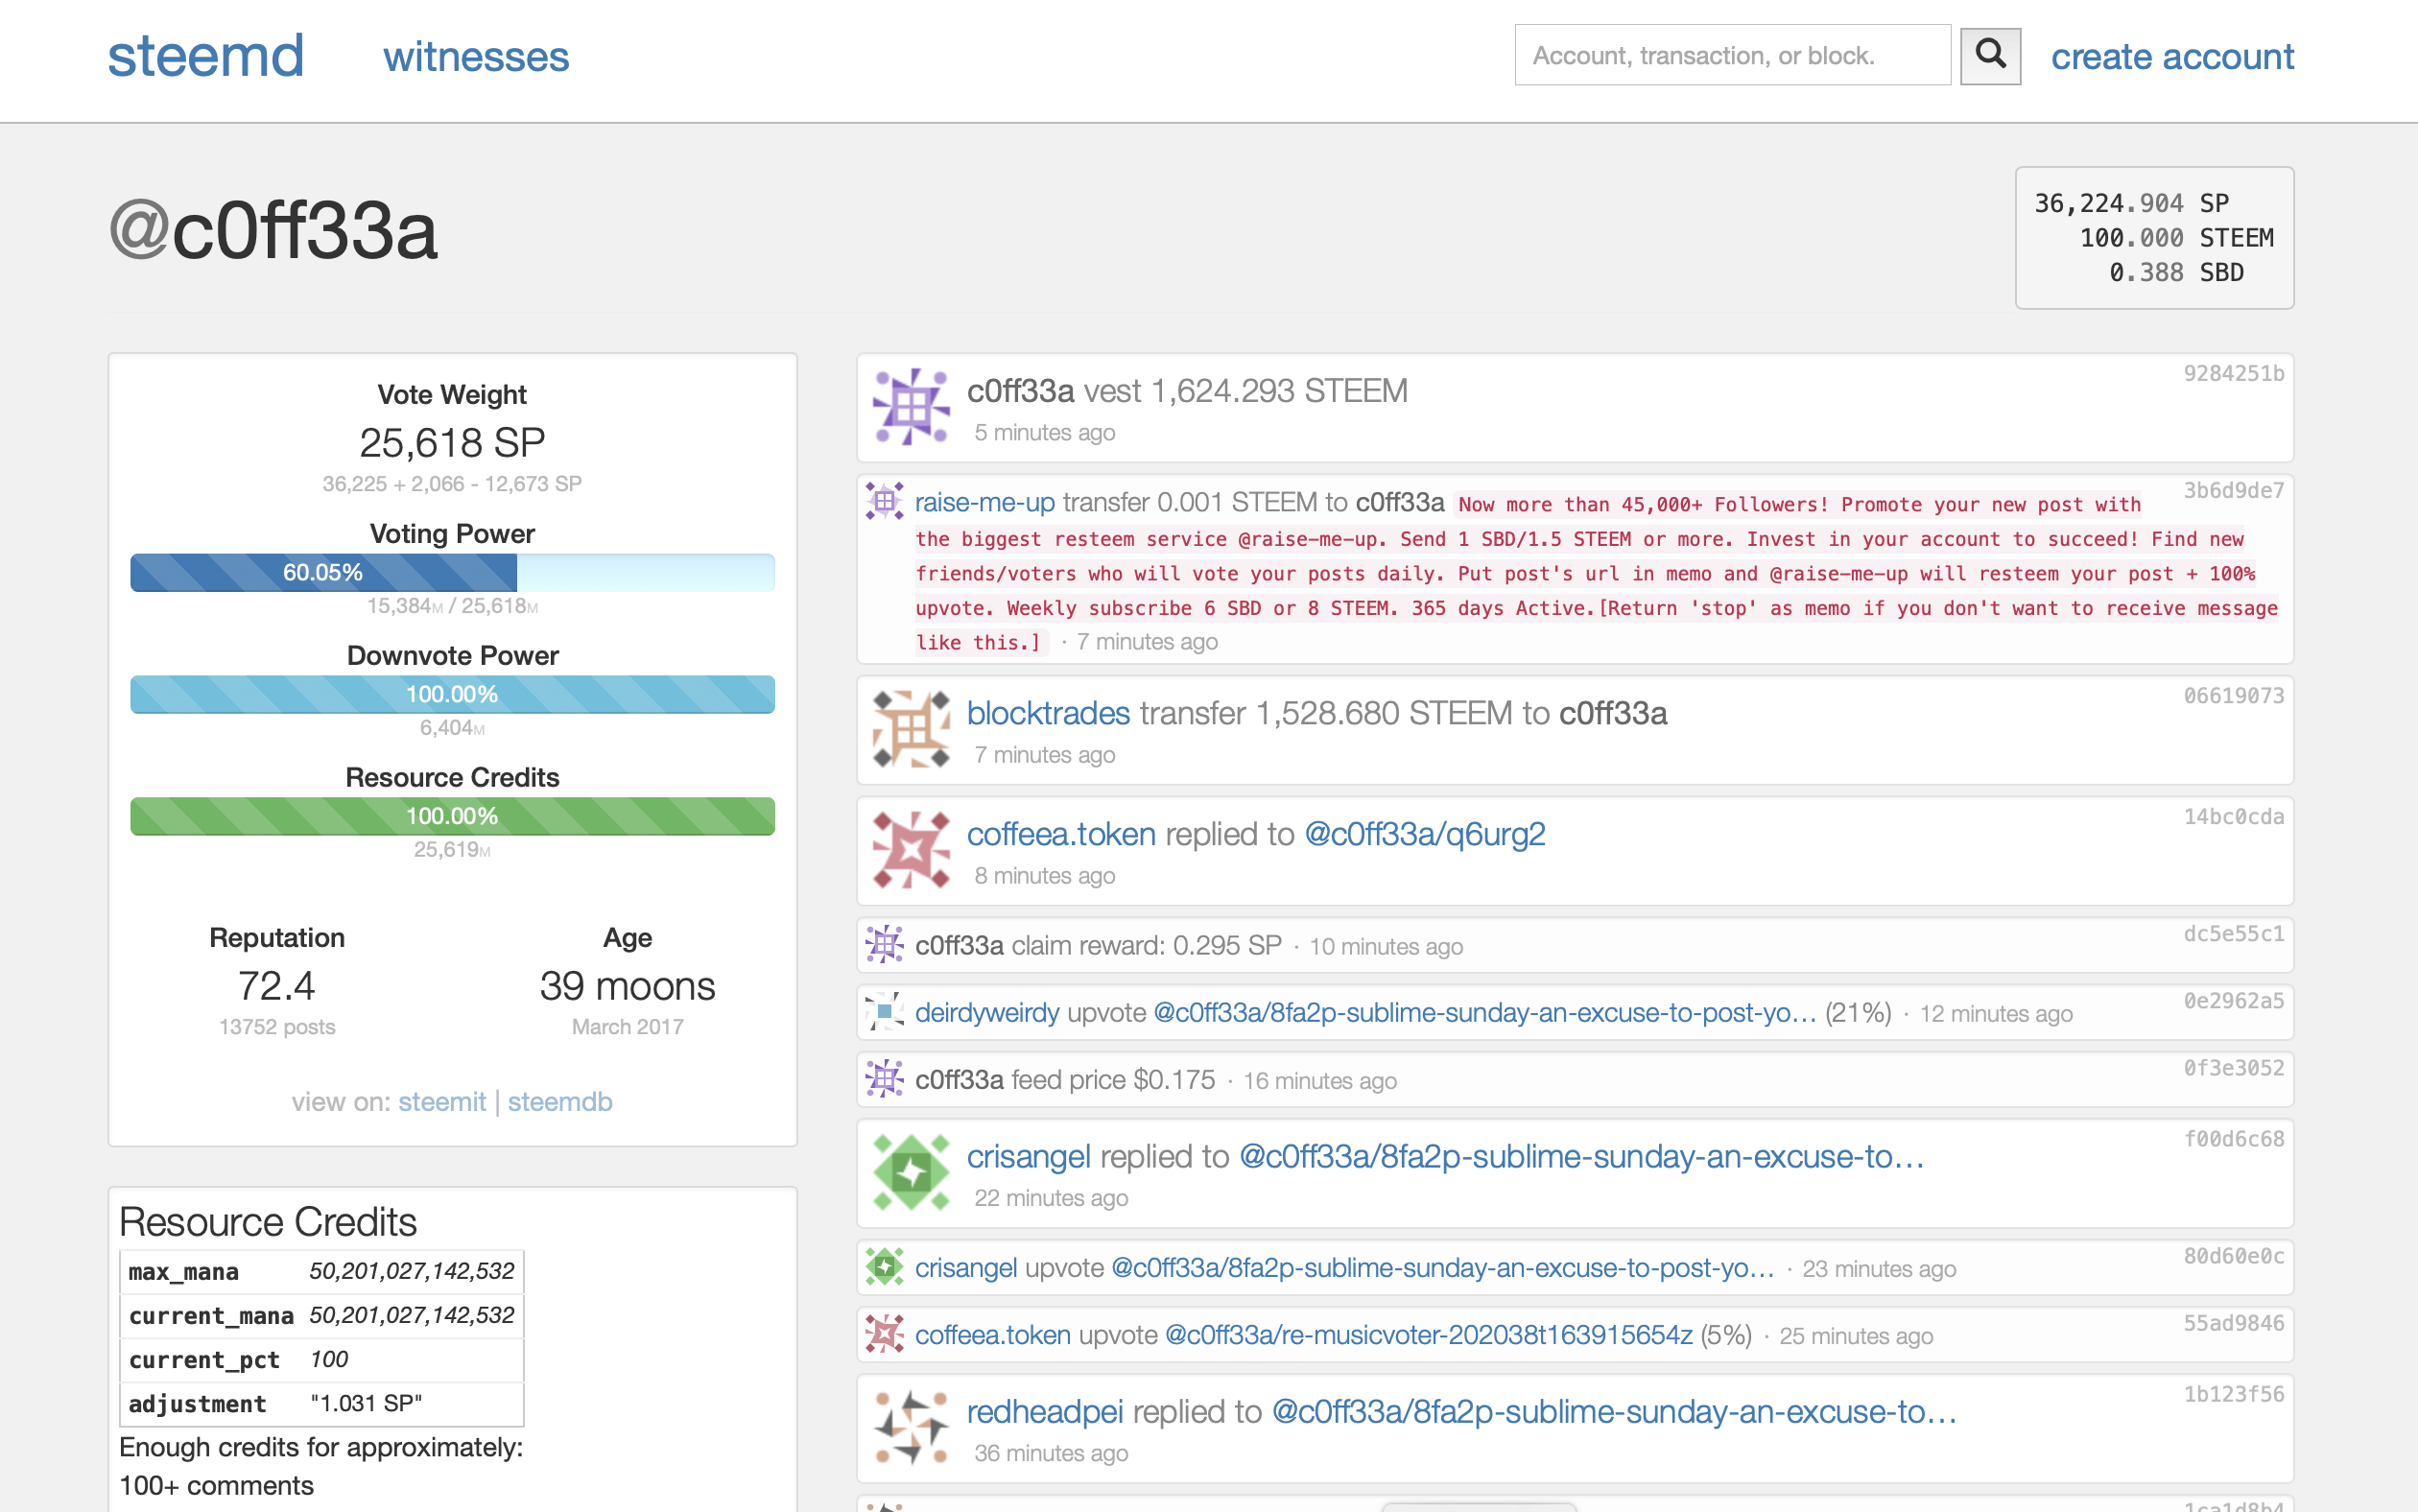Image resolution: width=2418 pixels, height=1512 pixels.
Task: Open crisangel link in replied row
Action: (1028, 1157)
